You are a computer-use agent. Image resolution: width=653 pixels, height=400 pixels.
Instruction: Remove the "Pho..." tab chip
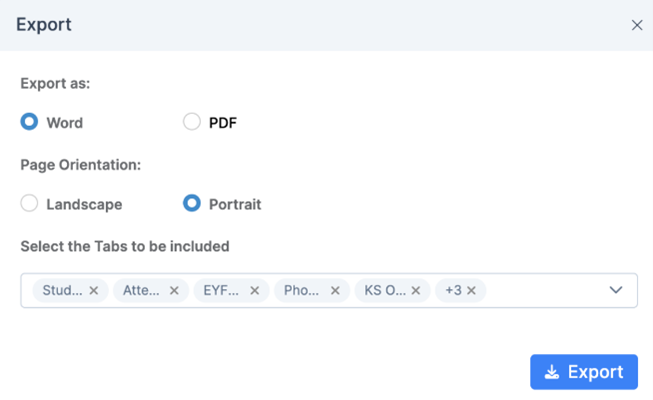pyautogui.click(x=335, y=291)
